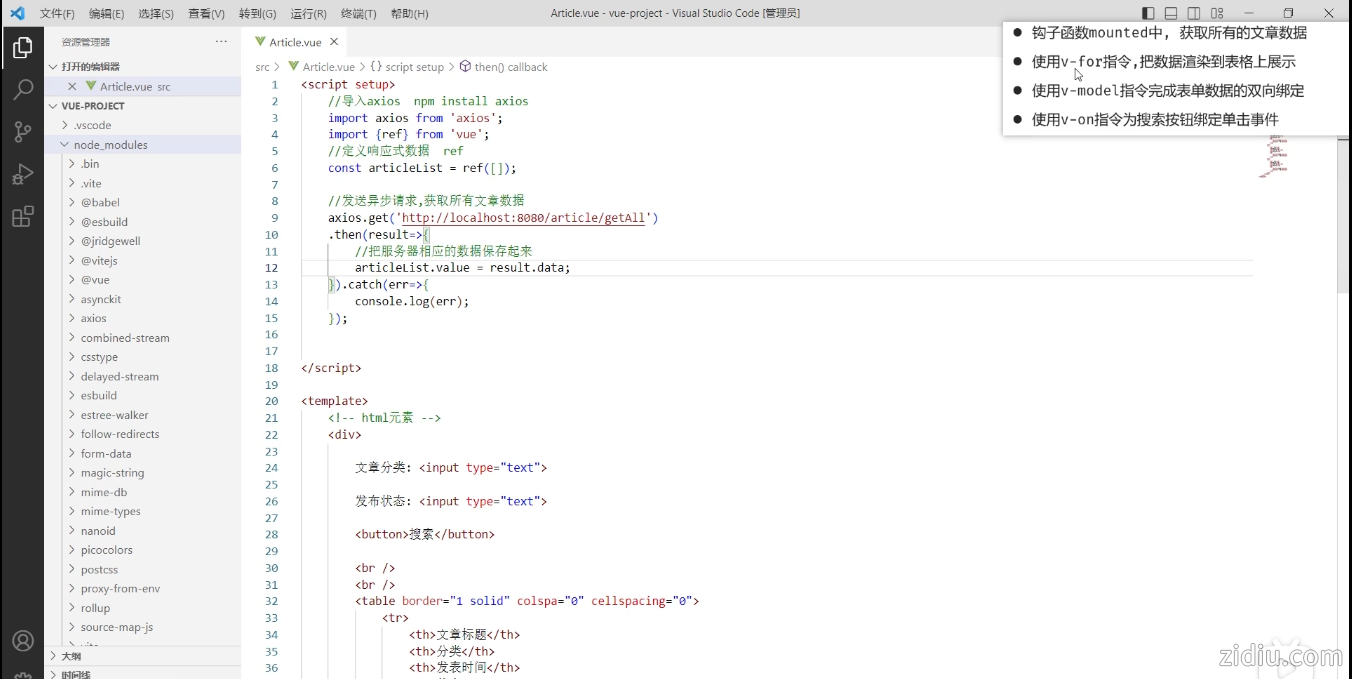
Task: Customize layout icon in title bar
Action: 1217,13
